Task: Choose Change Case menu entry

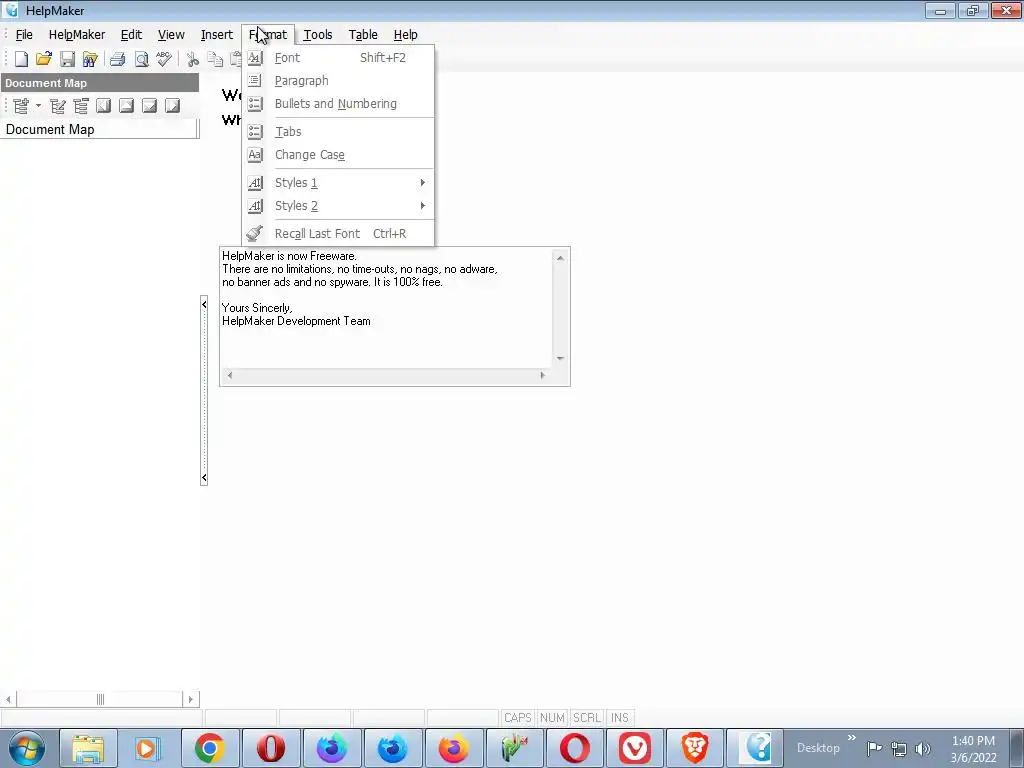Action: (338, 155)
